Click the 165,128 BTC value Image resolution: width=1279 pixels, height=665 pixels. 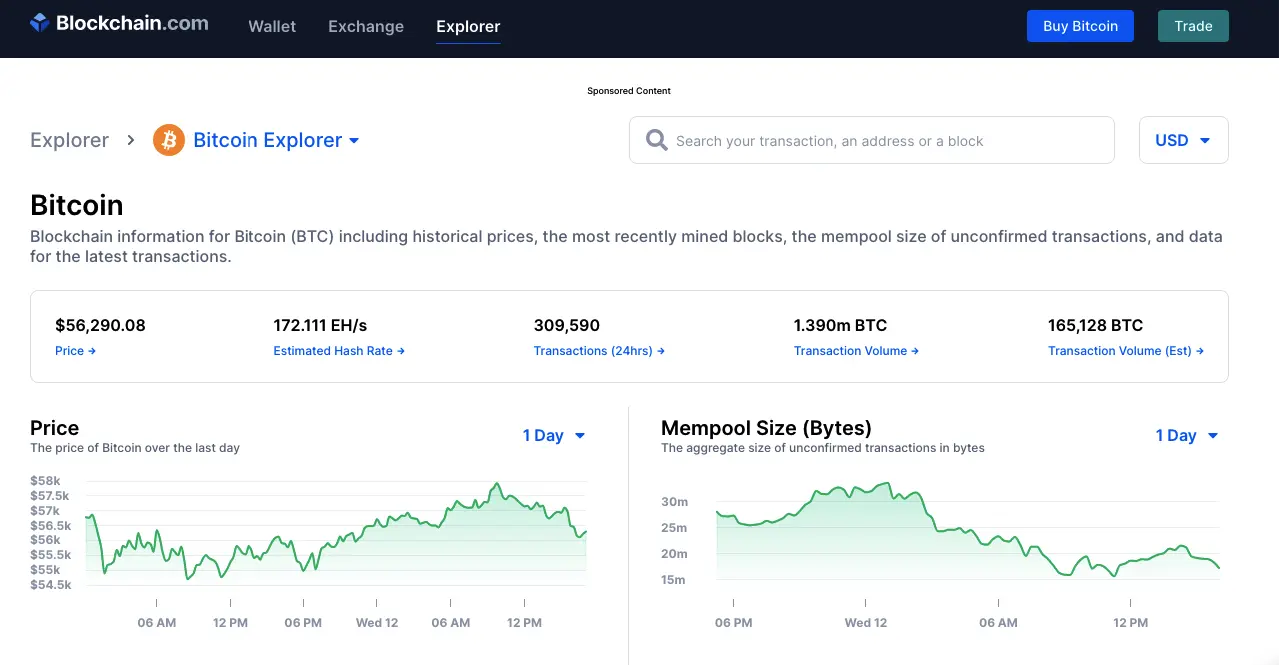click(1095, 325)
